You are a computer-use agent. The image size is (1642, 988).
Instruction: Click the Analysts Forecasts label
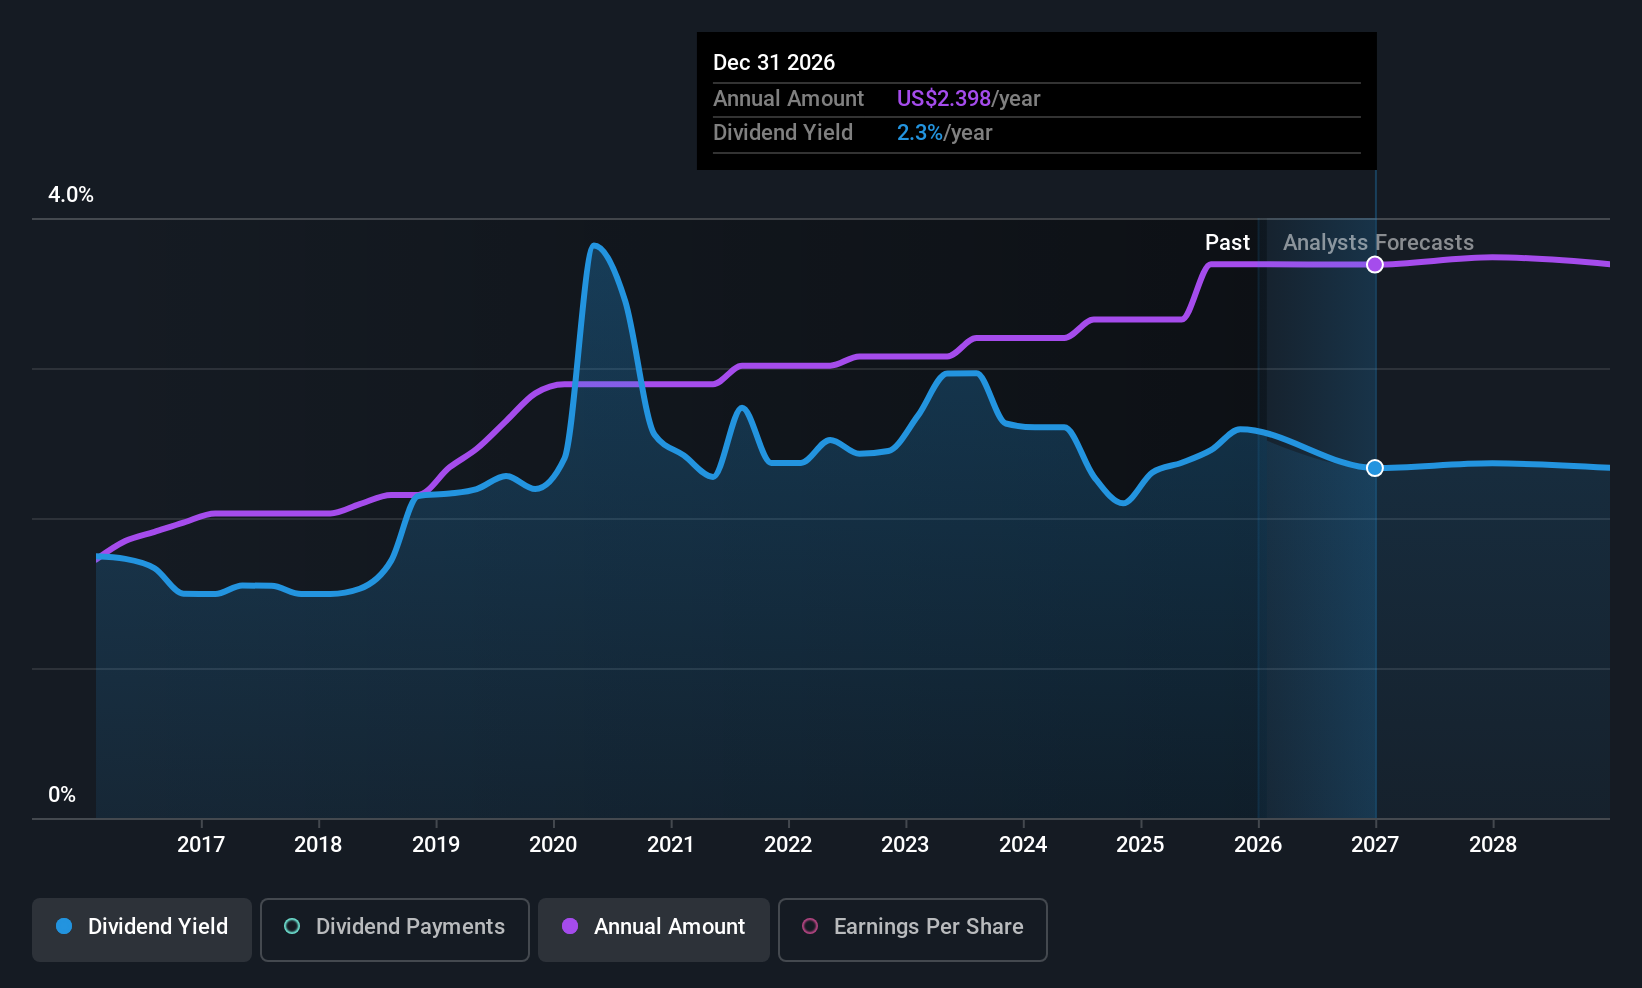coord(1378,242)
